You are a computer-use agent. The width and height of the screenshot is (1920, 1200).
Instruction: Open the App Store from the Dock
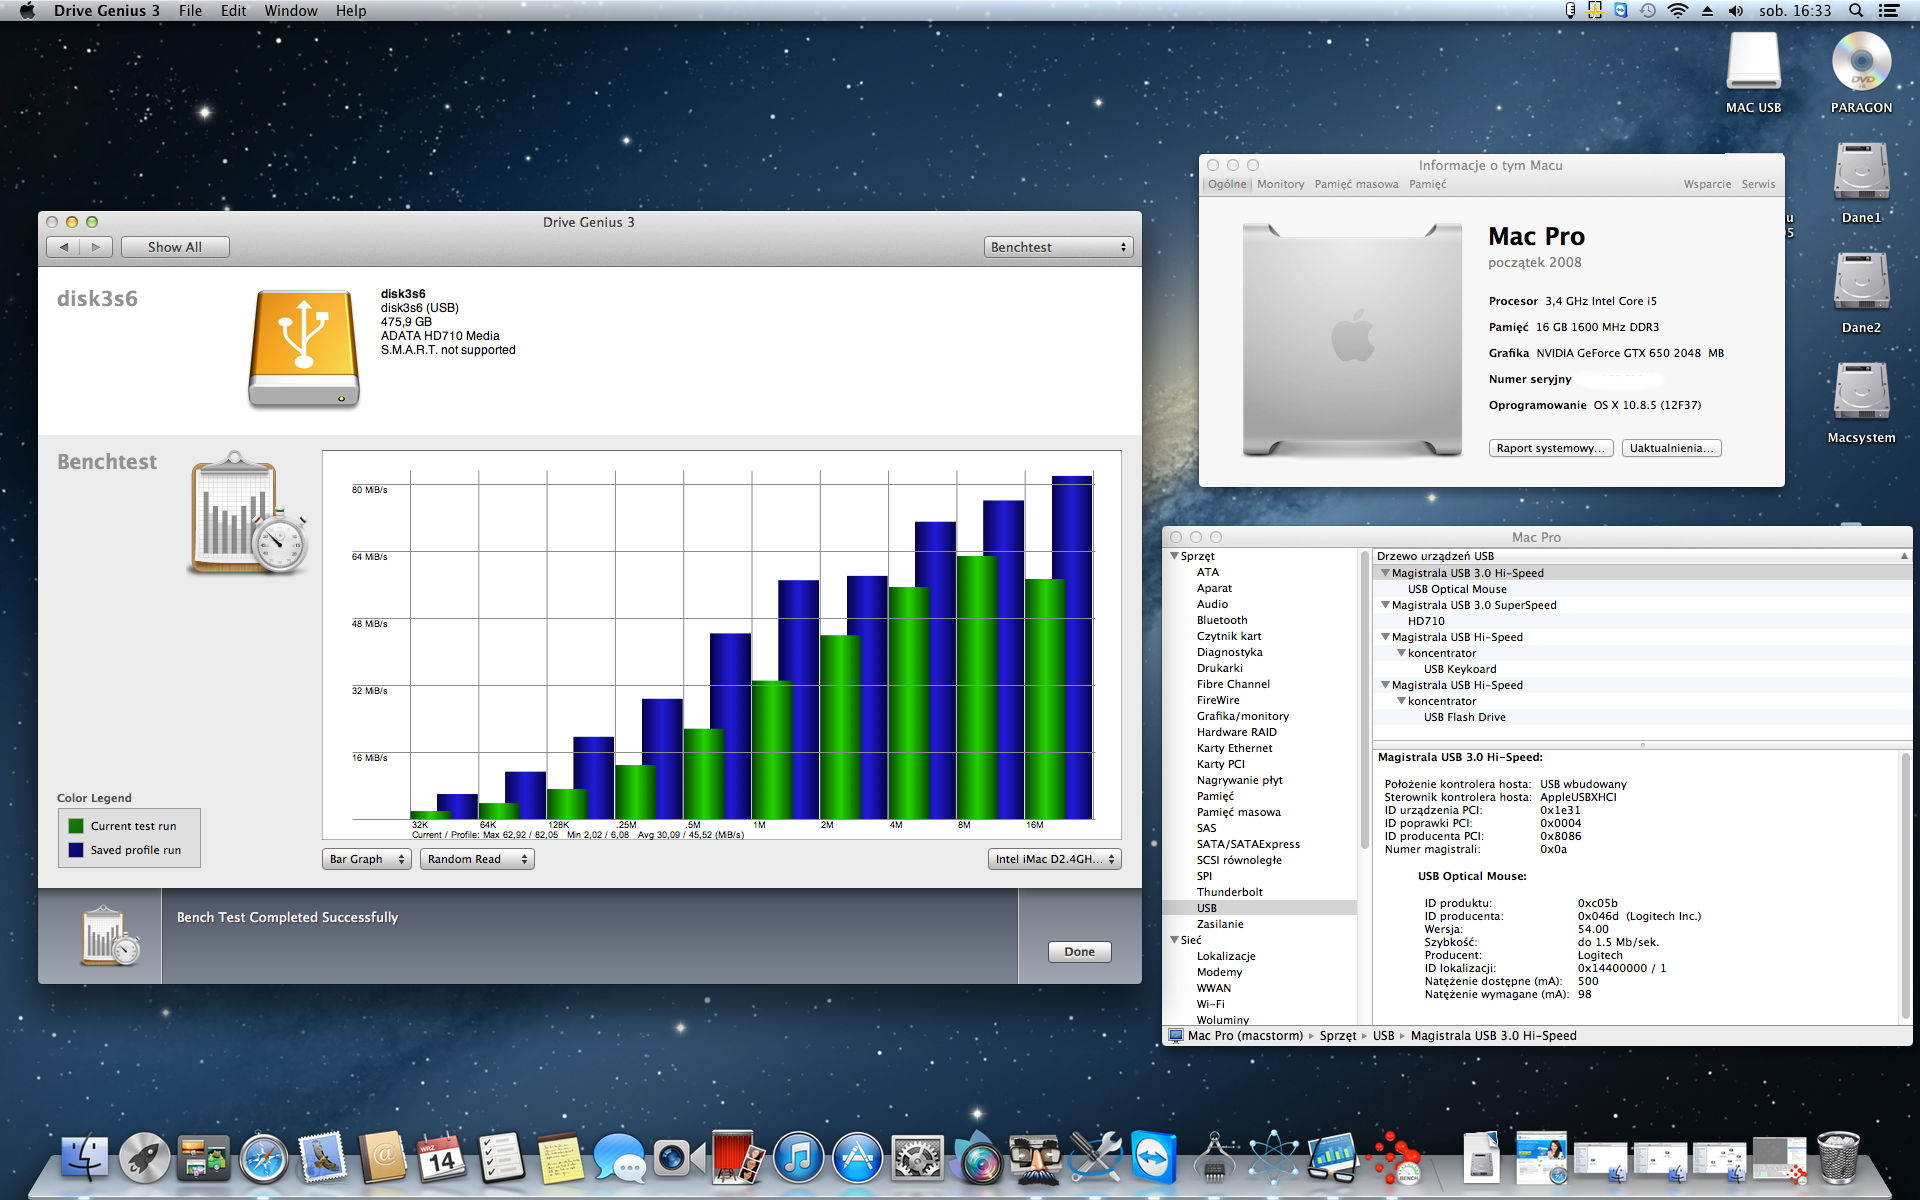coord(857,1158)
